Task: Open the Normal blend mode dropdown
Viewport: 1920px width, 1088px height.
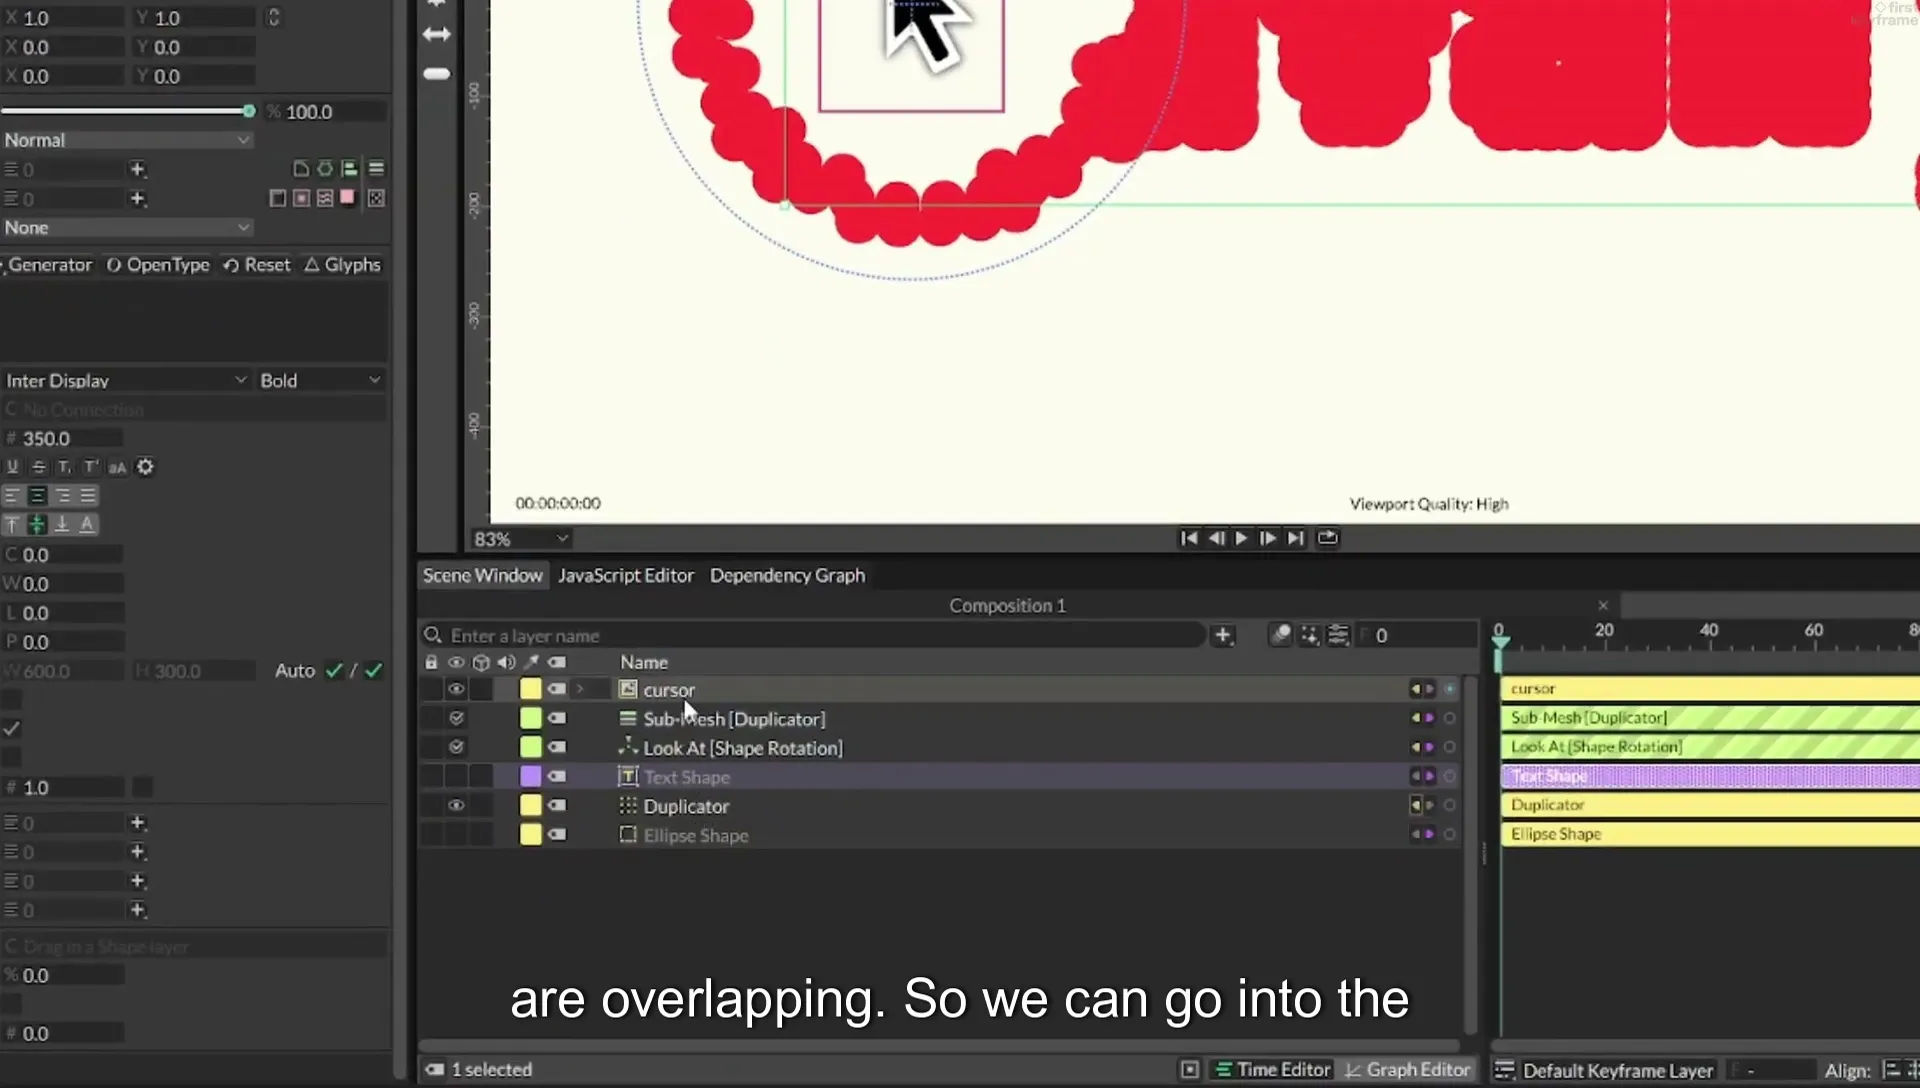Action: (x=127, y=141)
